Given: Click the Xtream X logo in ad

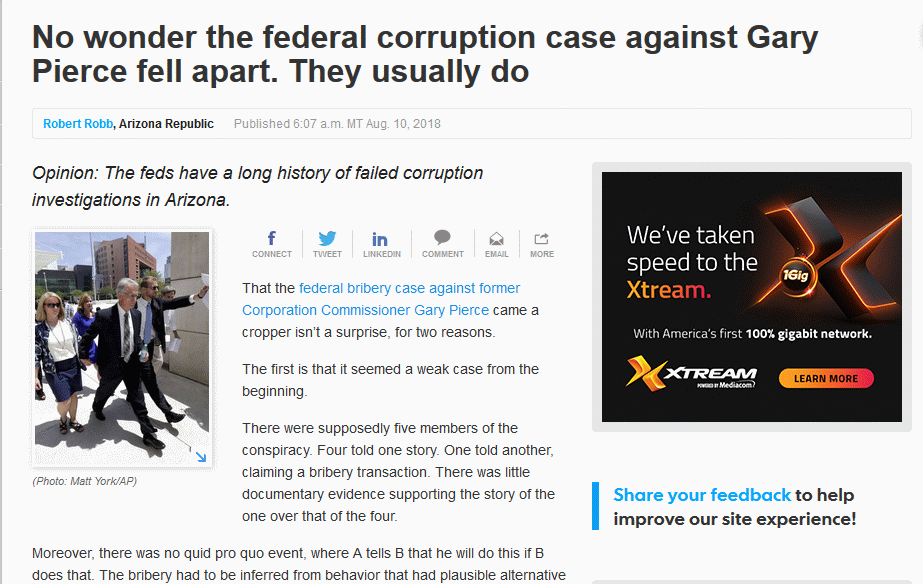Looking at the screenshot, I should click(646, 373).
